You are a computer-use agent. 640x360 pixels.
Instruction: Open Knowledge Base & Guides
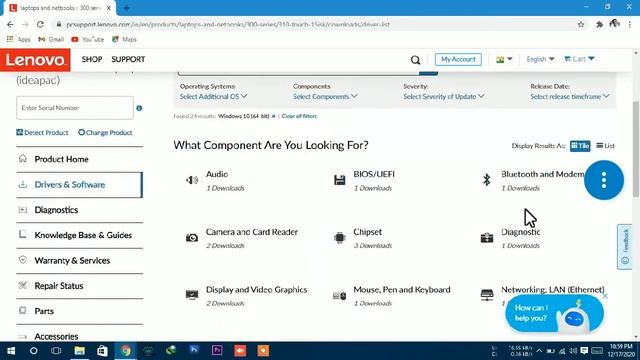click(x=80, y=236)
